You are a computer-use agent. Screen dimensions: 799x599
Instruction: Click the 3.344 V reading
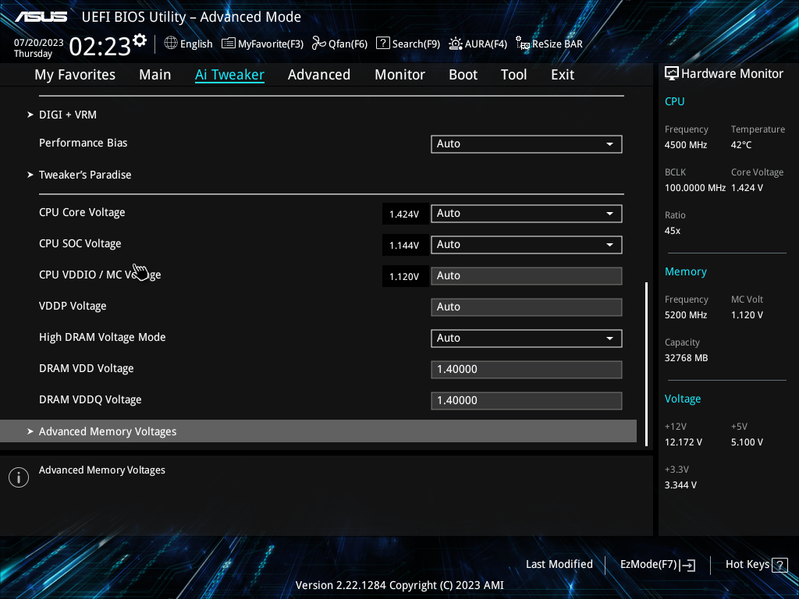pyautogui.click(x=680, y=485)
